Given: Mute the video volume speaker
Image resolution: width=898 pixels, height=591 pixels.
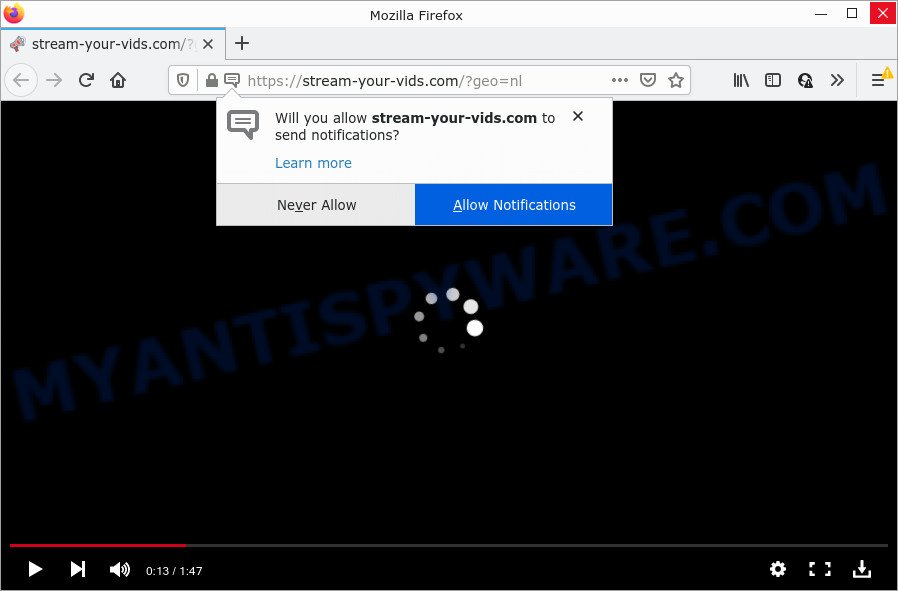Looking at the screenshot, I should (120, 569).
